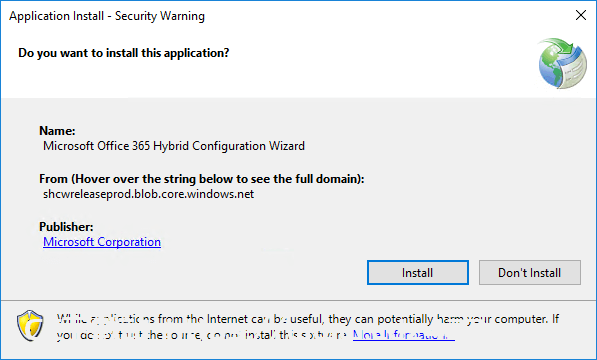597x360 pixels.
Task: Open the Microsoft Corporation publisher link
Action: [102, 242]
